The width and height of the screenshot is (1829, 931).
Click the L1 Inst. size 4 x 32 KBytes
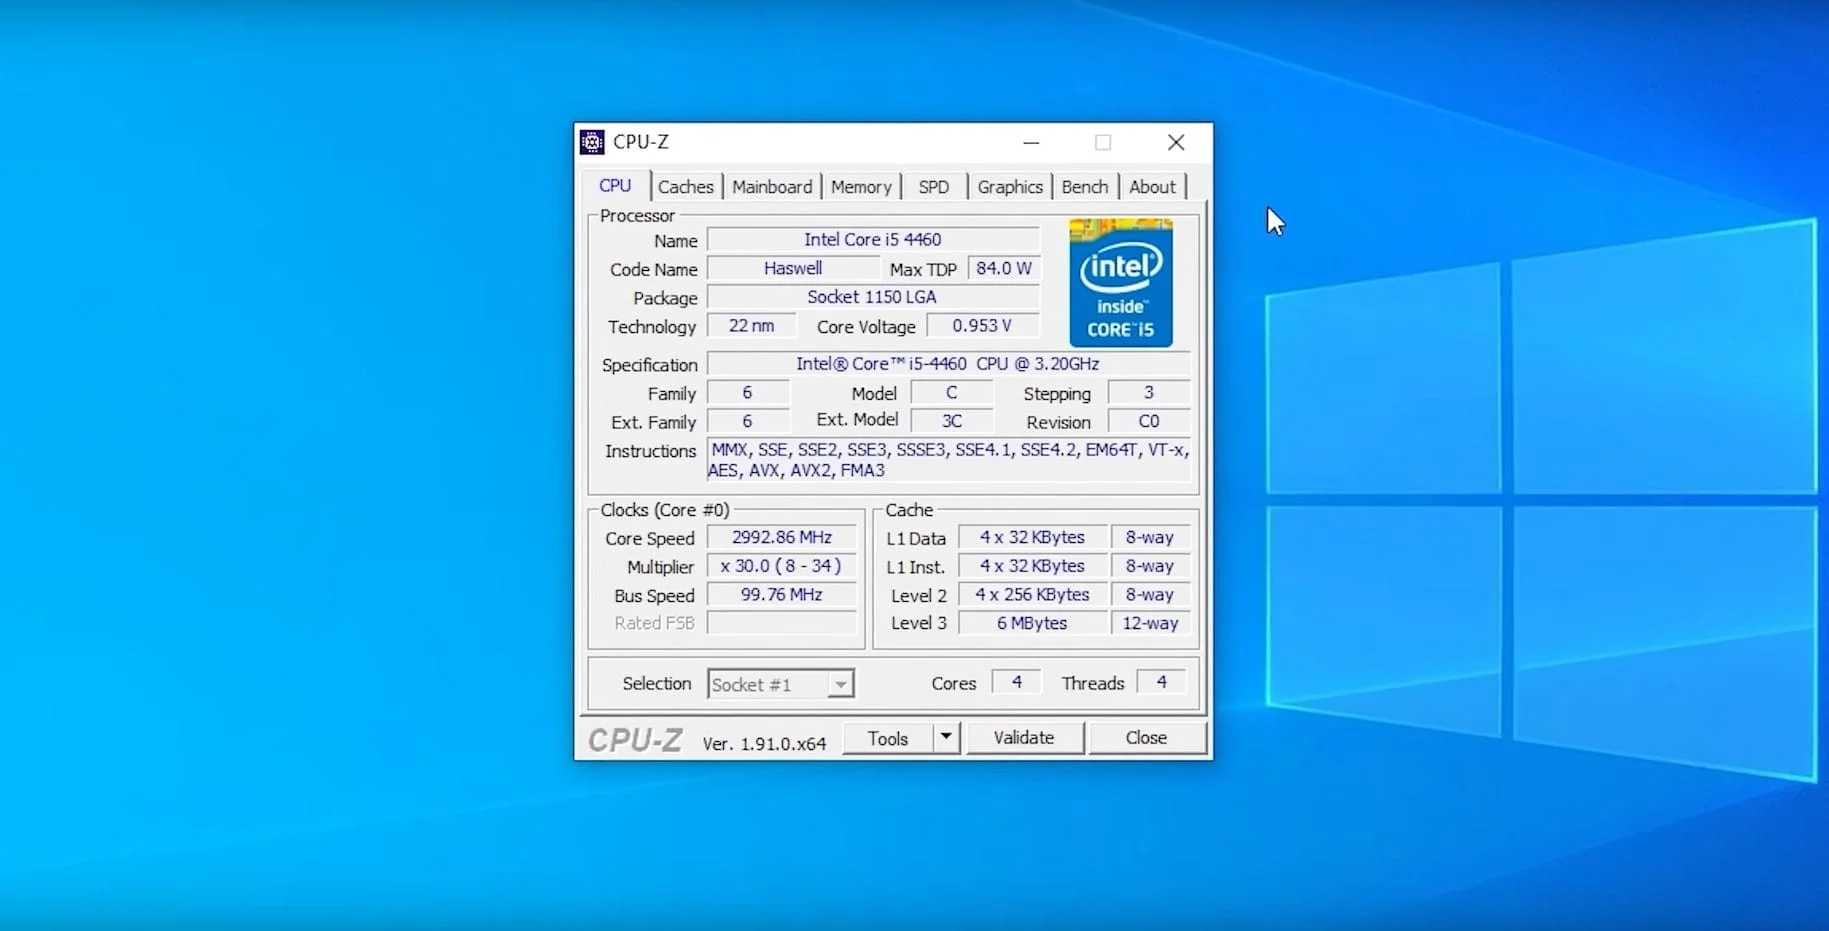click(1032, 566)
